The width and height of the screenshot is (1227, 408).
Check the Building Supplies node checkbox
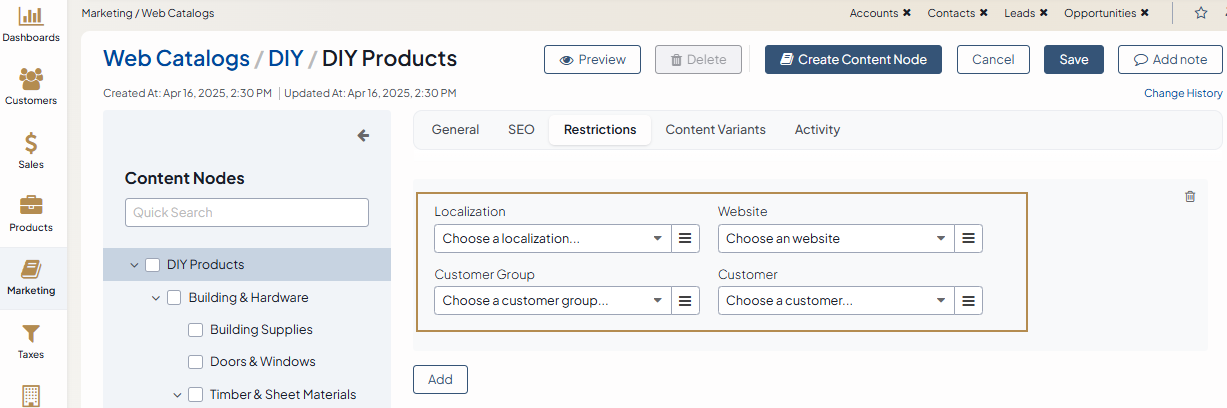tap(196, 330)
